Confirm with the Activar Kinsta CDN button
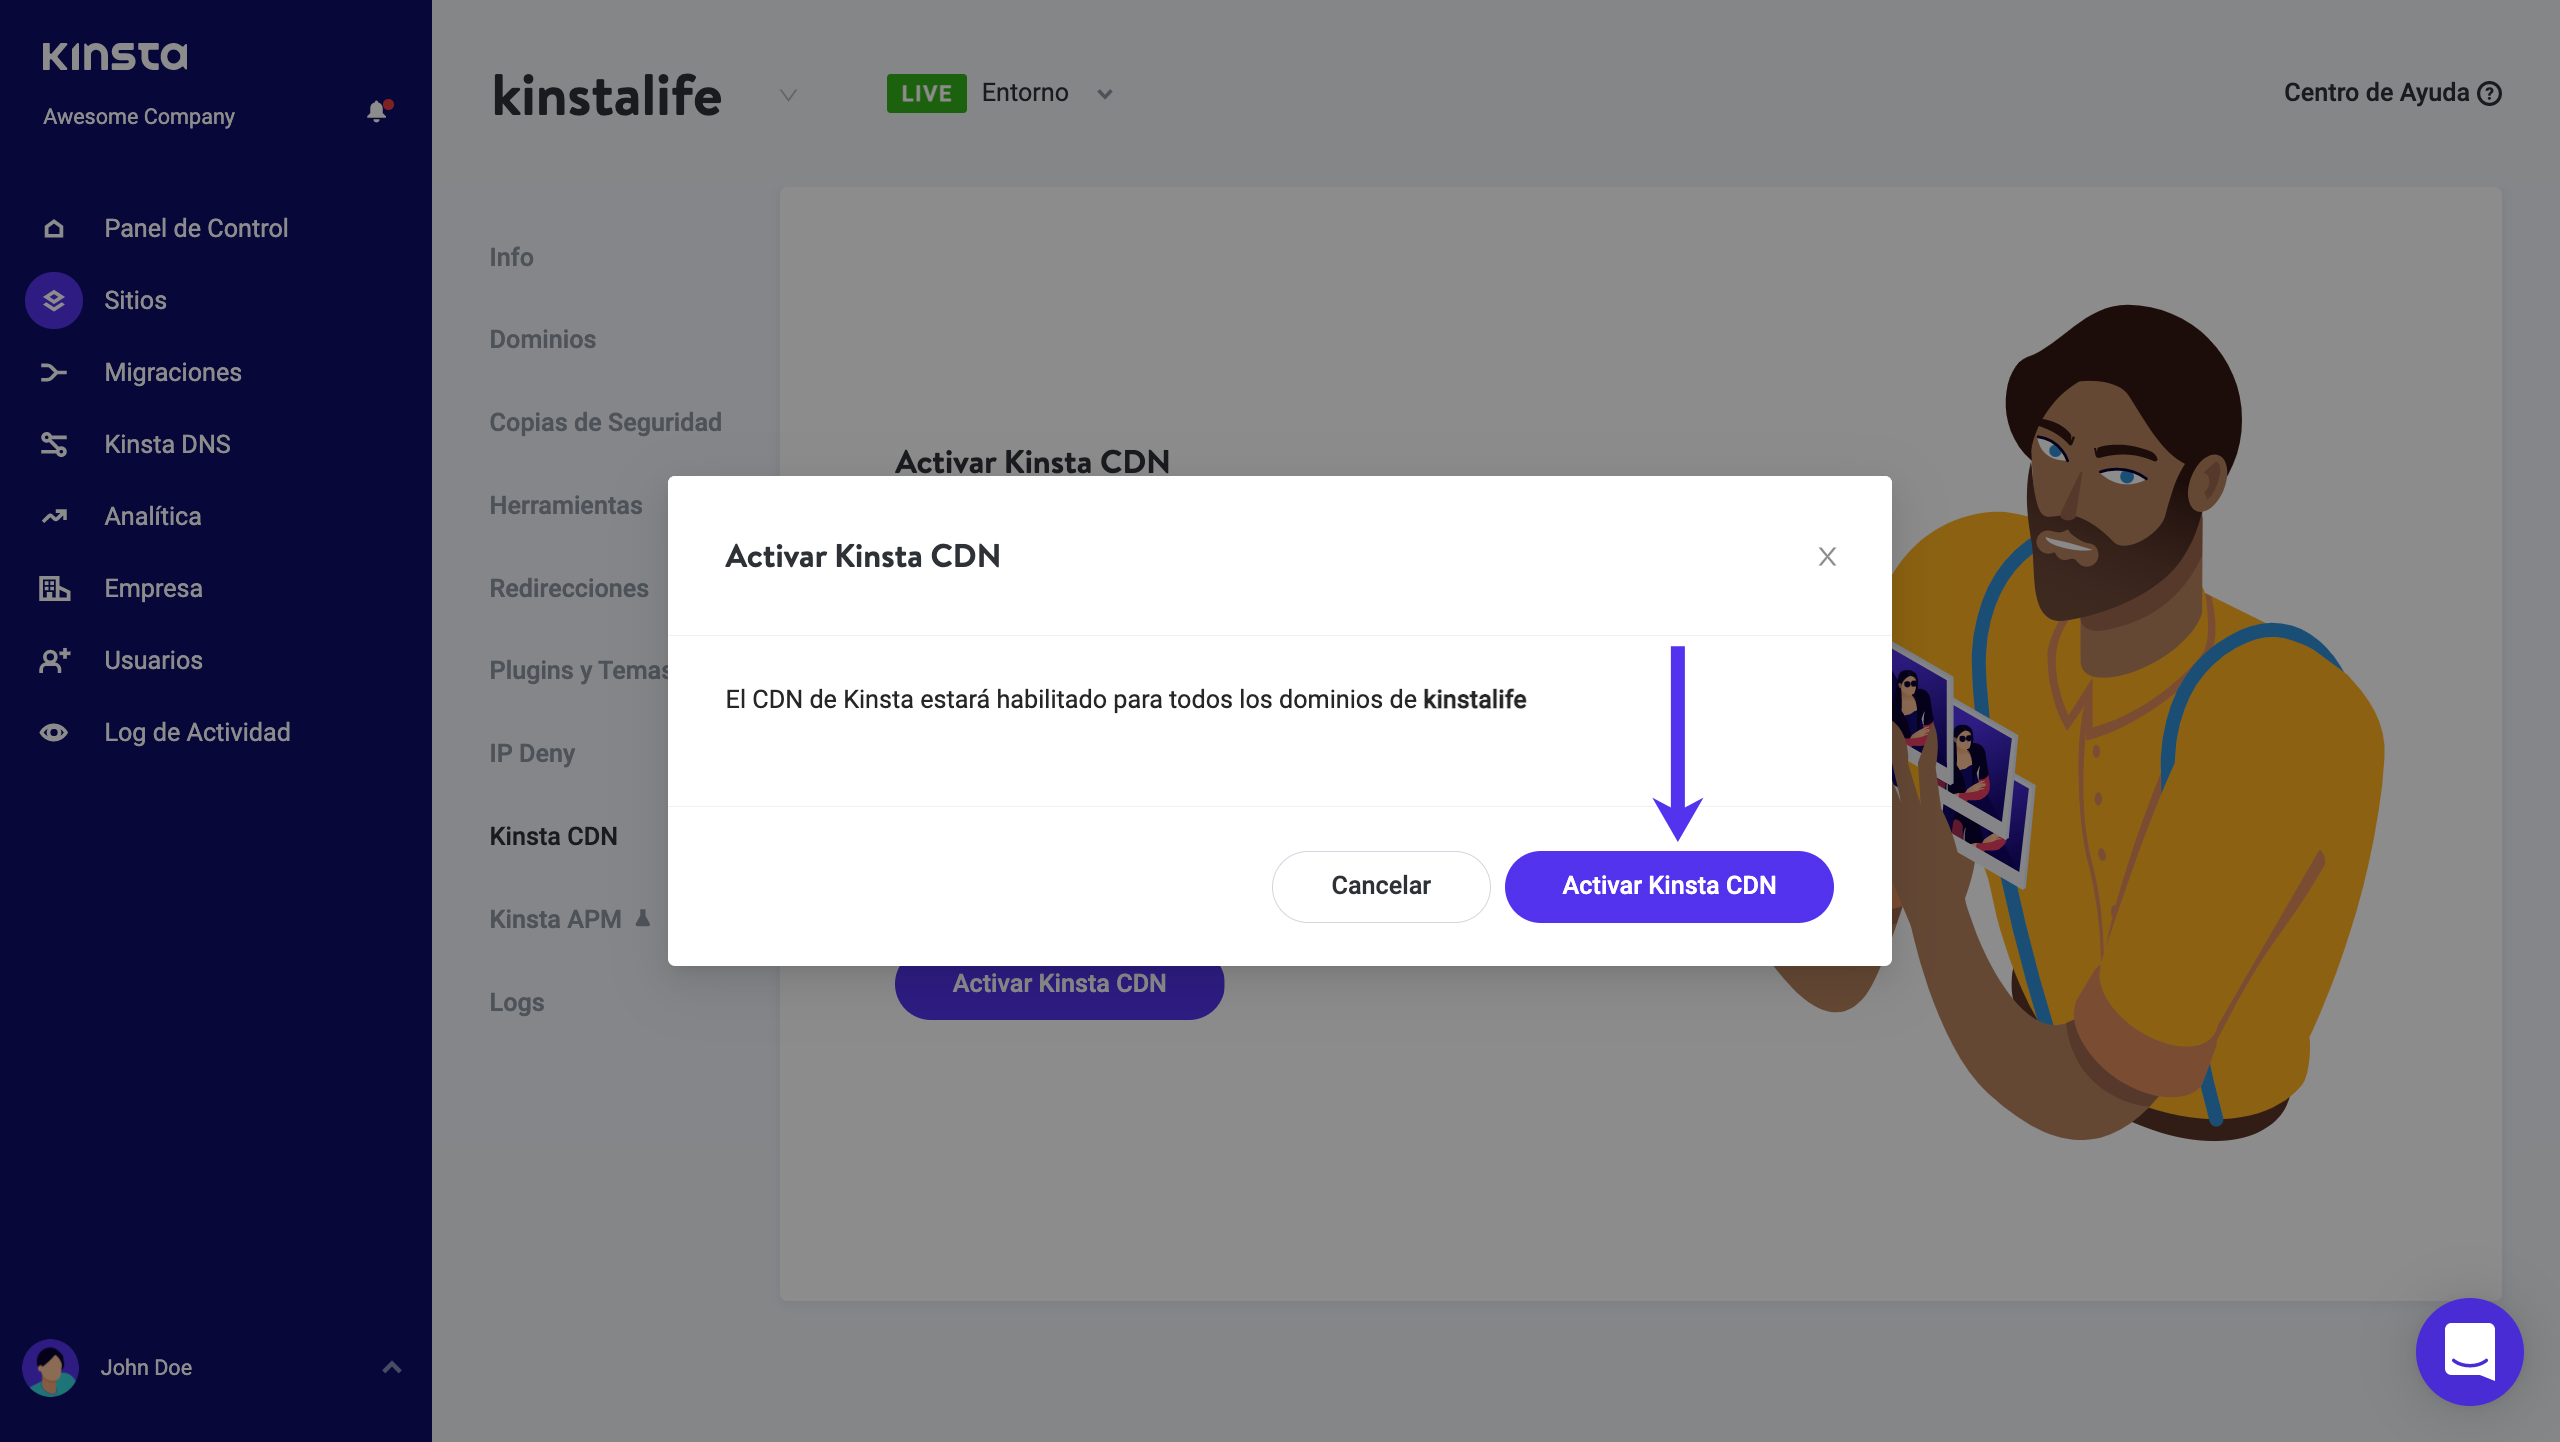This screenshot has height=1442, width=2560. click(1668, 886)
